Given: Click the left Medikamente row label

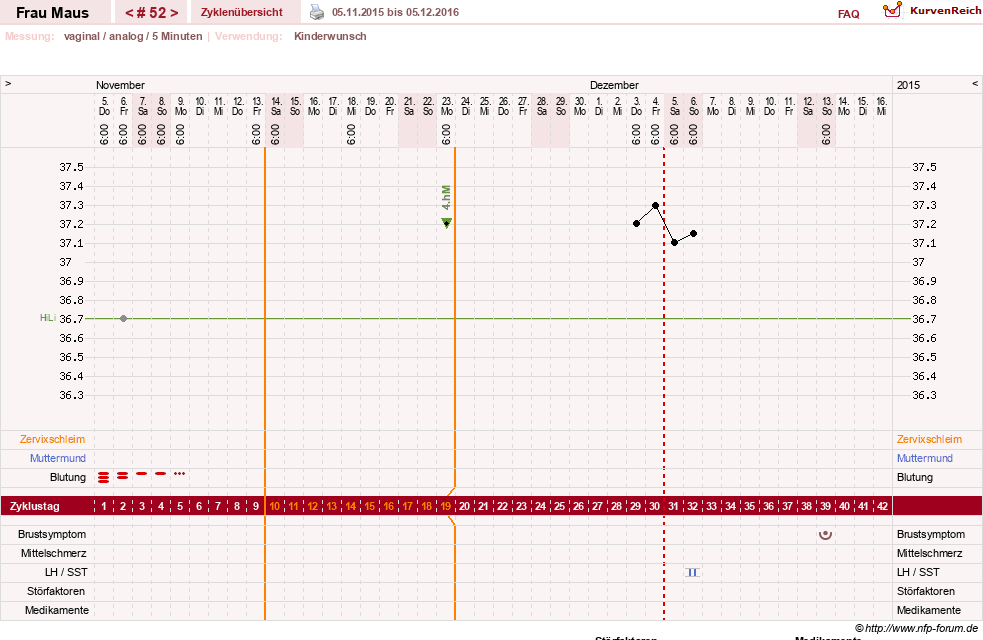Looking at the screenshot, I should click(x=57, y=610).
